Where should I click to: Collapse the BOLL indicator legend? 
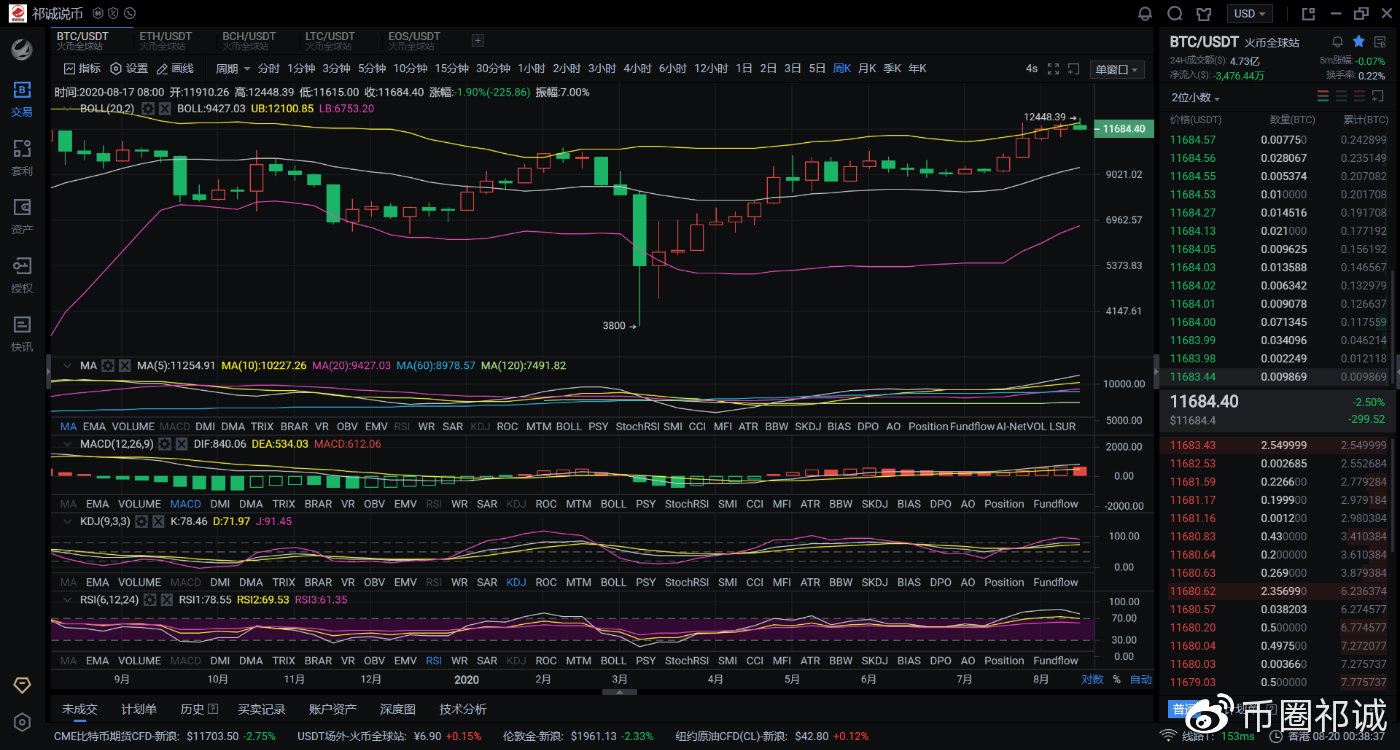pos(68,108)
